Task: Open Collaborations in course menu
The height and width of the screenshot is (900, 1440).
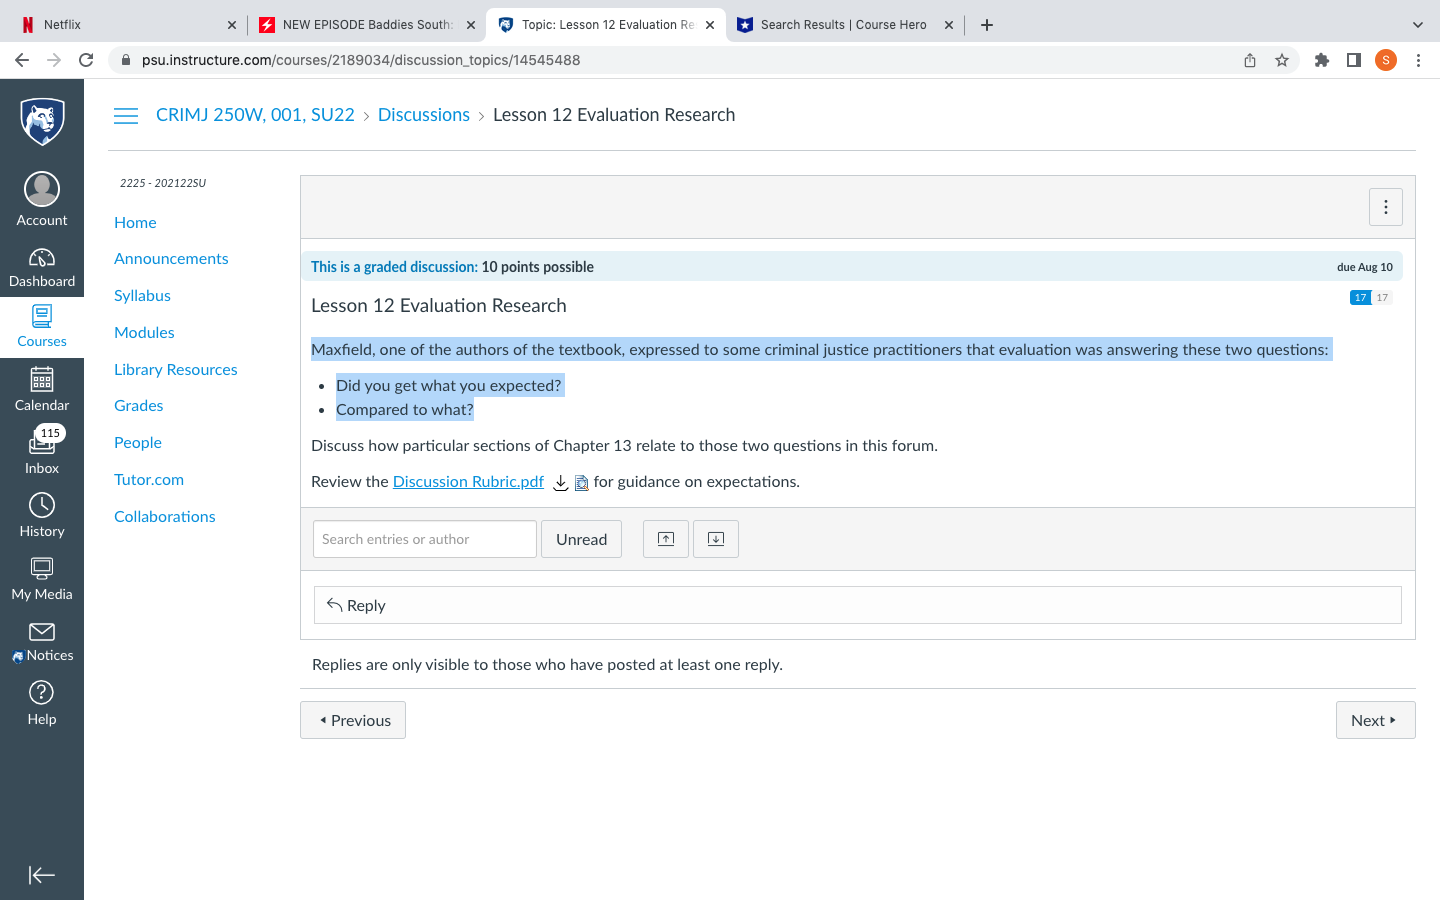Action: tap(165, 516)
